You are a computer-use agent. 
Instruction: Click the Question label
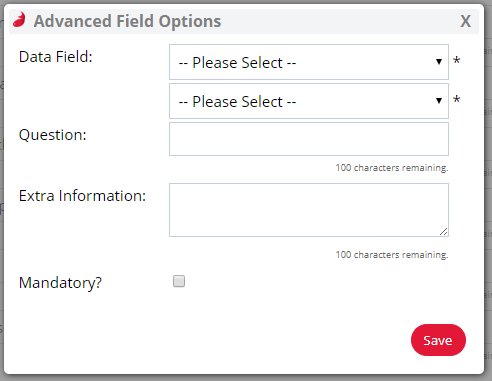click(x=53, y=135)
